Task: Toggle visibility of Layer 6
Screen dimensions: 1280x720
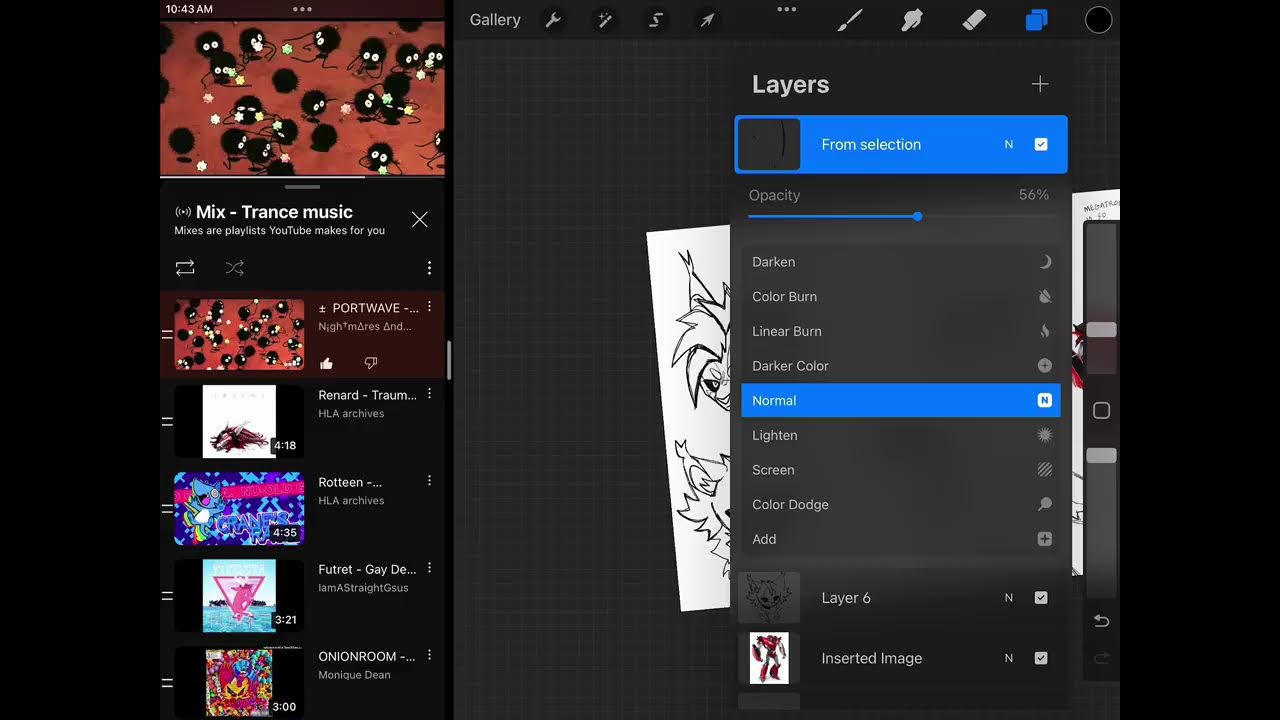Action: point(1041,598)
